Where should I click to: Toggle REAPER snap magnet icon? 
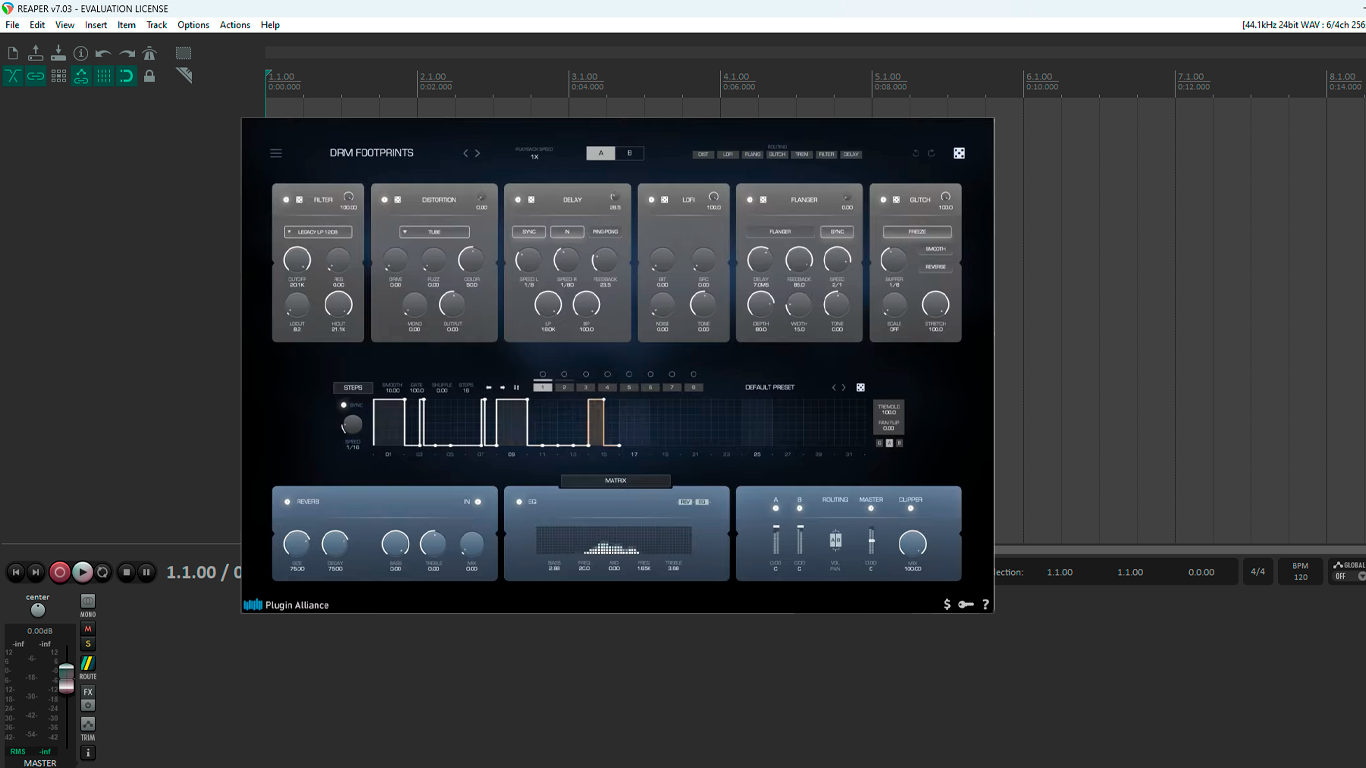coord(127,76)
